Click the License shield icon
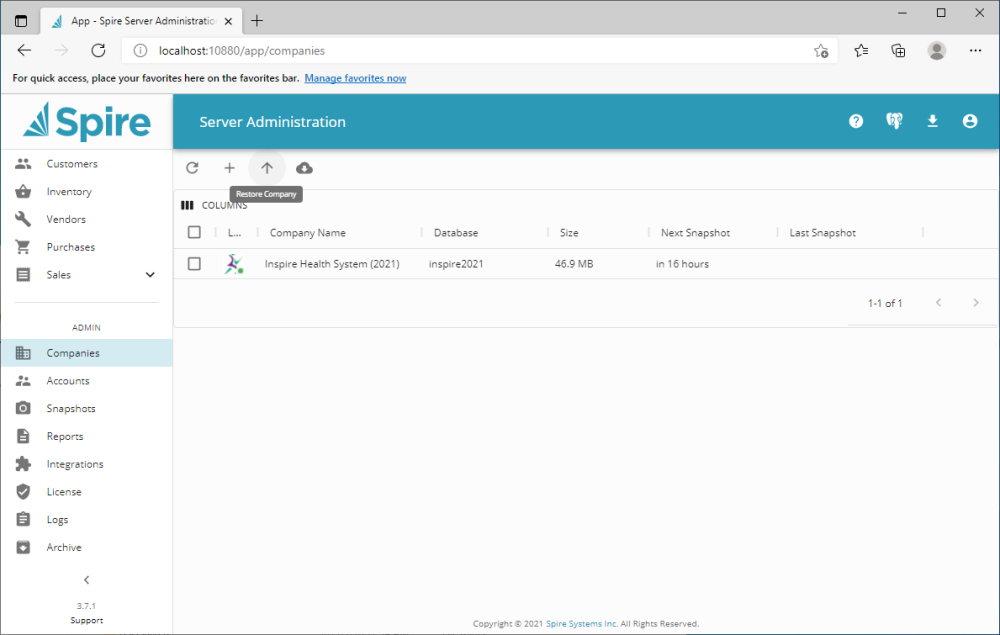The height and width of the screenshot is (635, 1000). click(x=23, y=492)
